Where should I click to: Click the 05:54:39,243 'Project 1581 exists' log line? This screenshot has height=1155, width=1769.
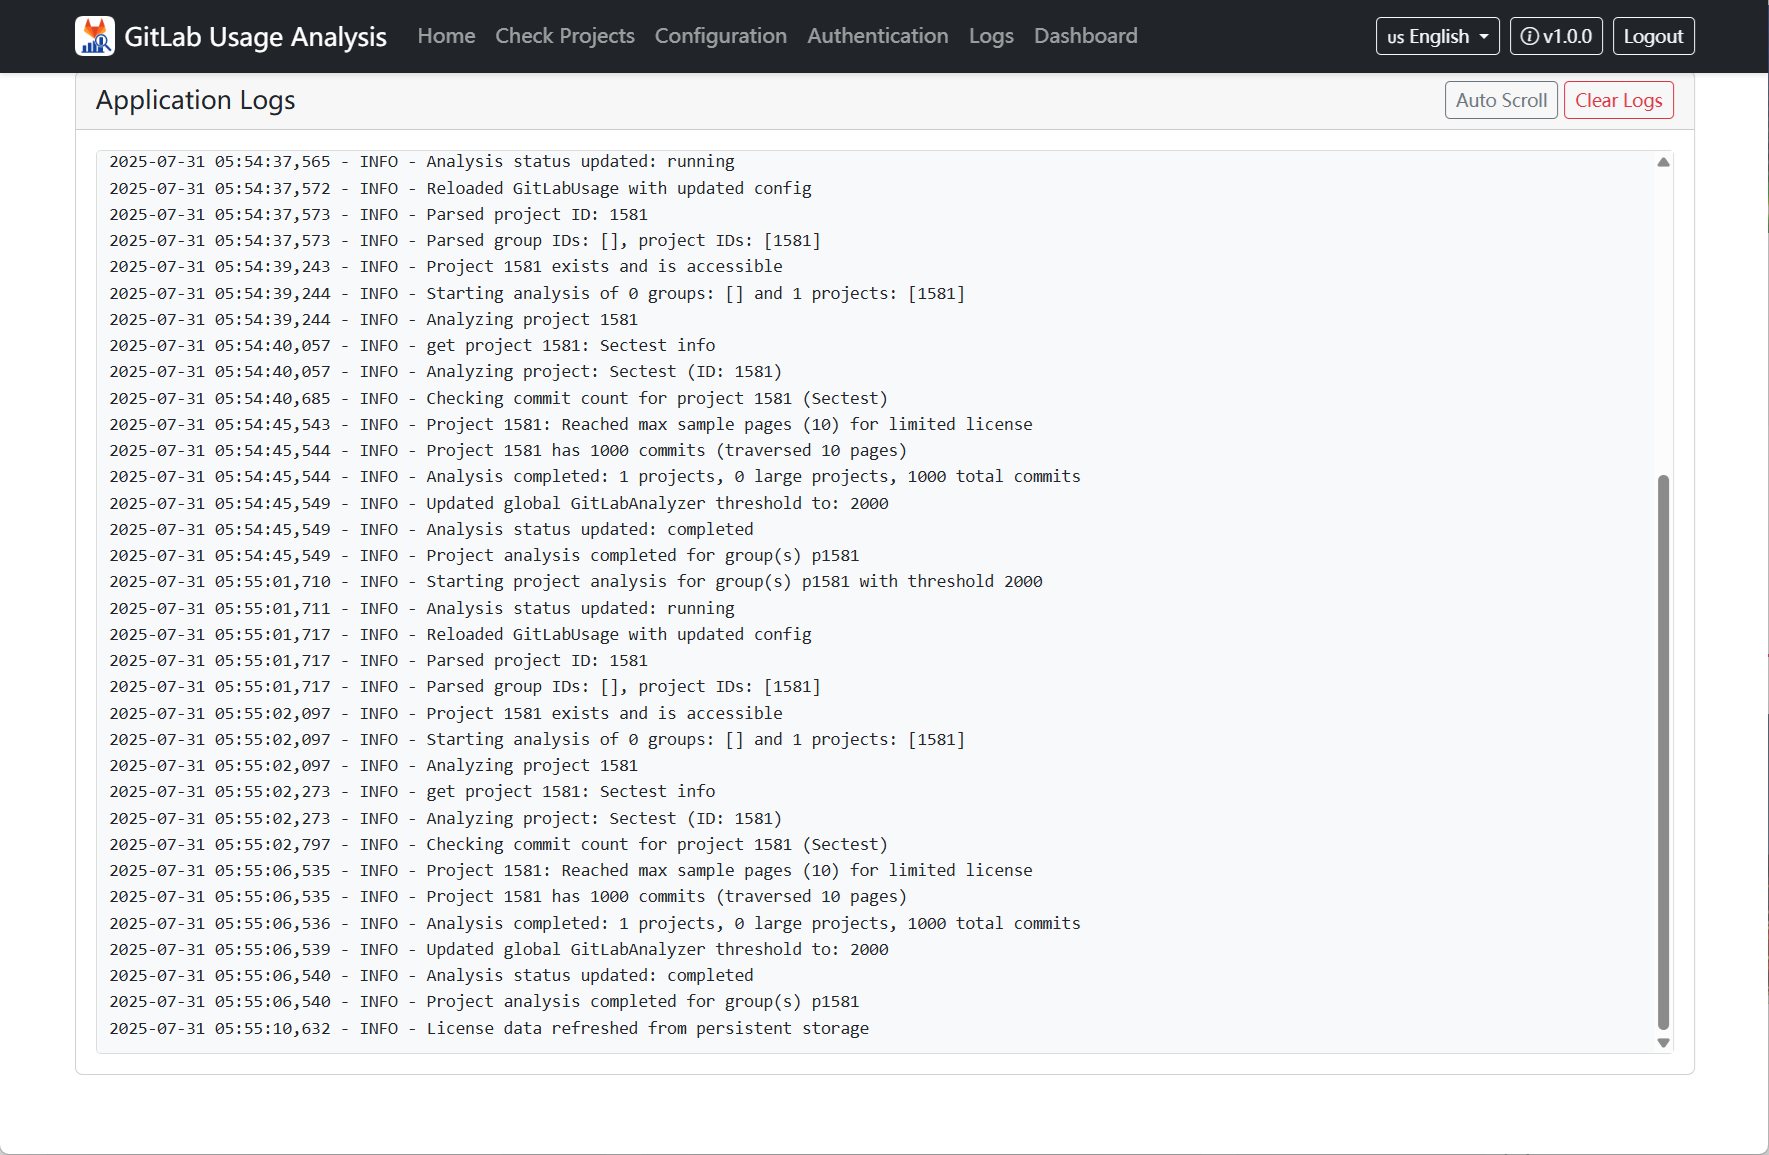[x=446, y=266]
